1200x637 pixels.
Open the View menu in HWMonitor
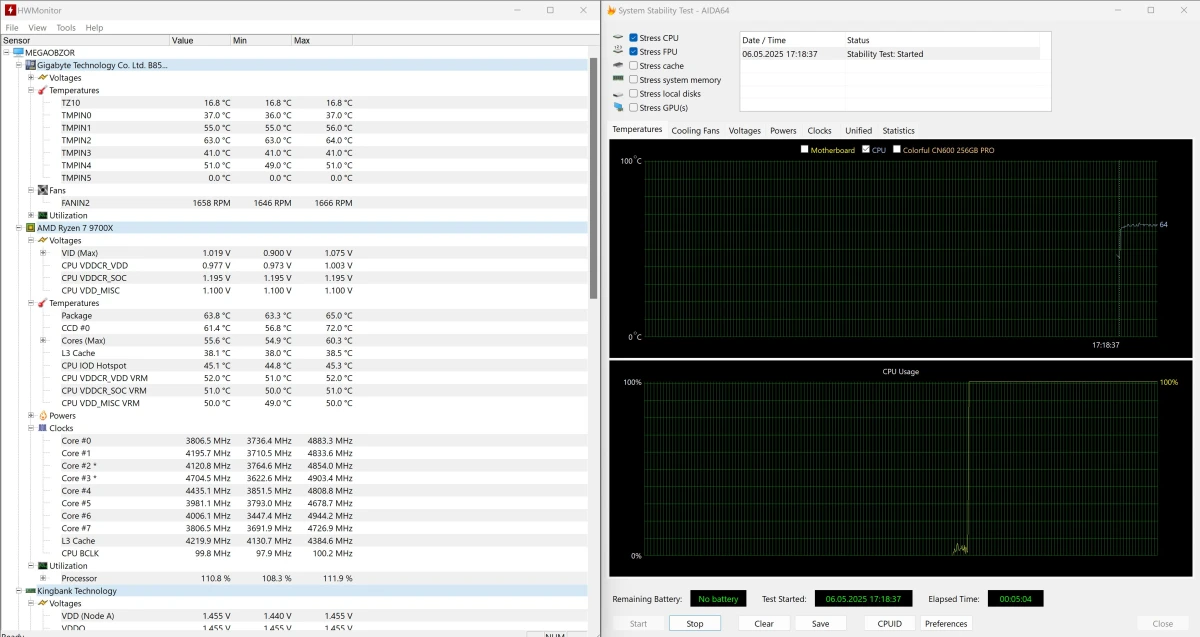point(37,28)
